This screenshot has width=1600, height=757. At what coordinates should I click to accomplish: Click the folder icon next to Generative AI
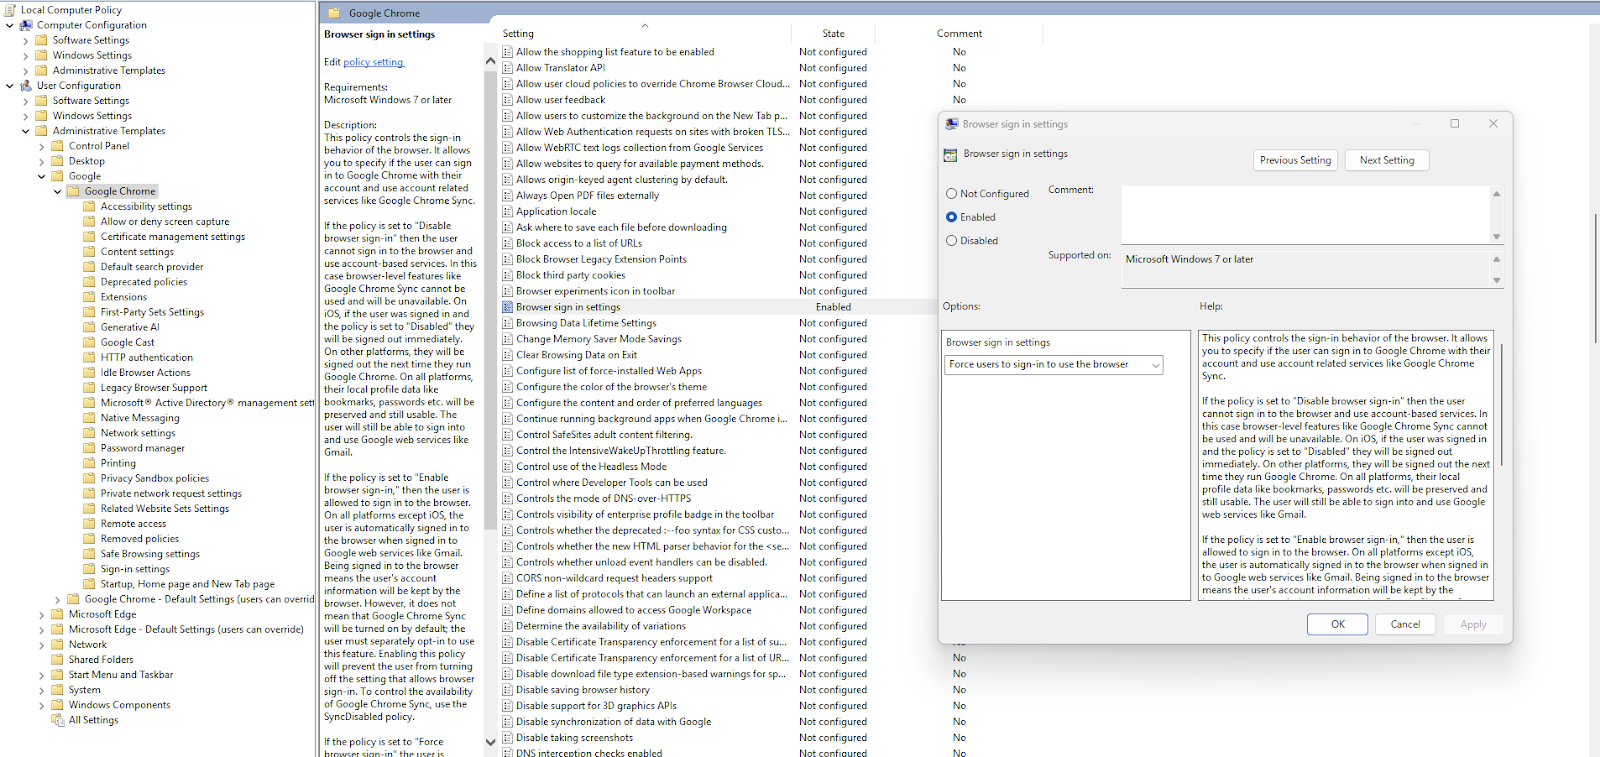(x=90, y=327)
